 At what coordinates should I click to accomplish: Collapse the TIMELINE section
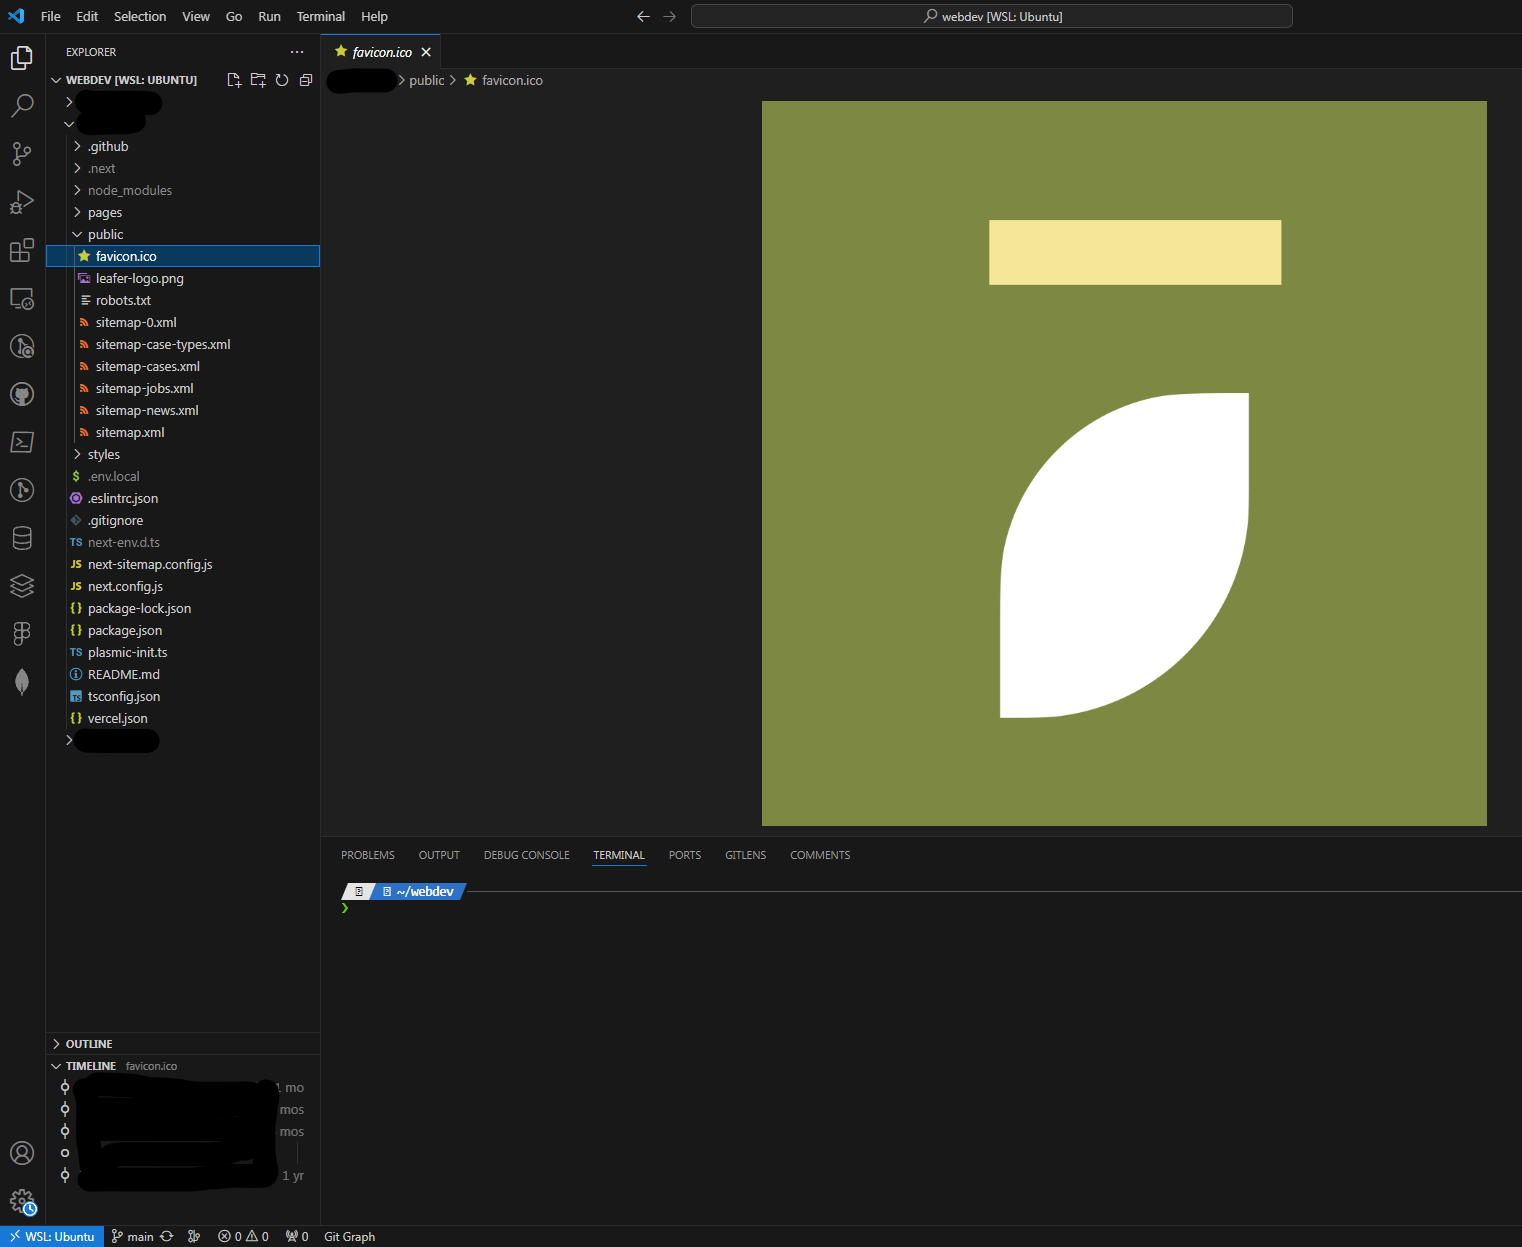pyautogui.click(x=90, y=1066)
